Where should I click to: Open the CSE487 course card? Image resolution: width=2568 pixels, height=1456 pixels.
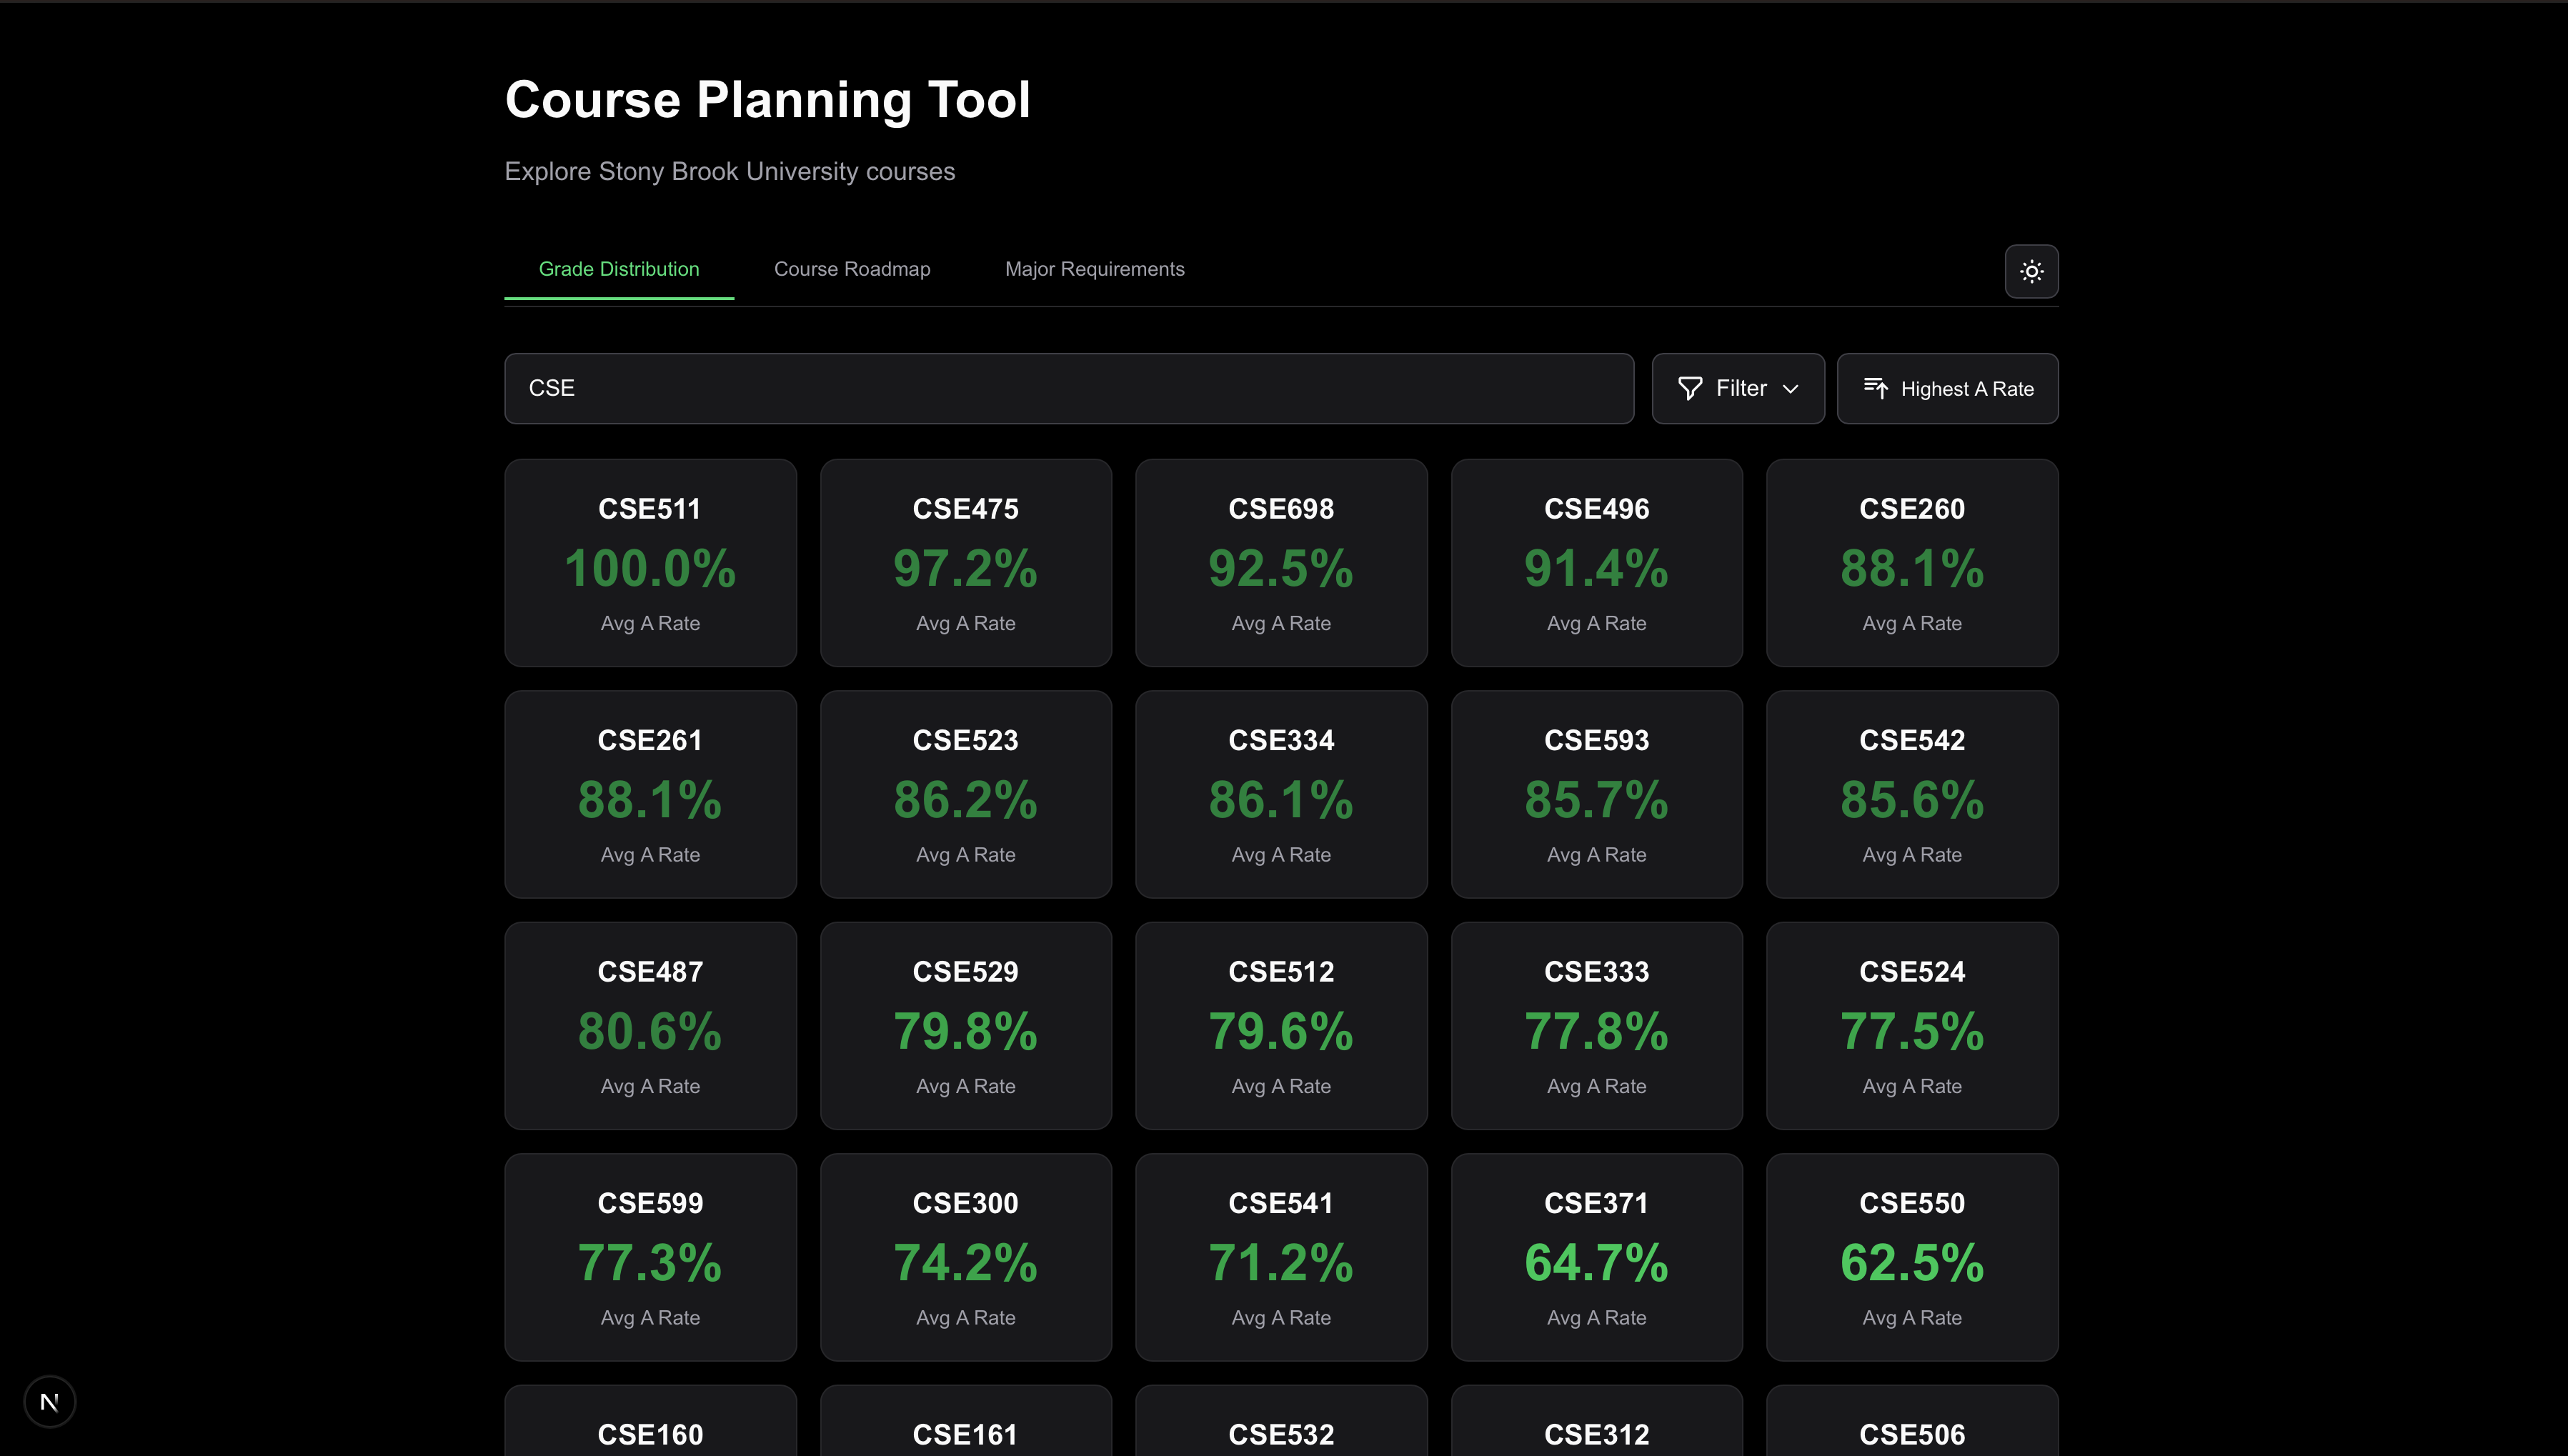650,1026
